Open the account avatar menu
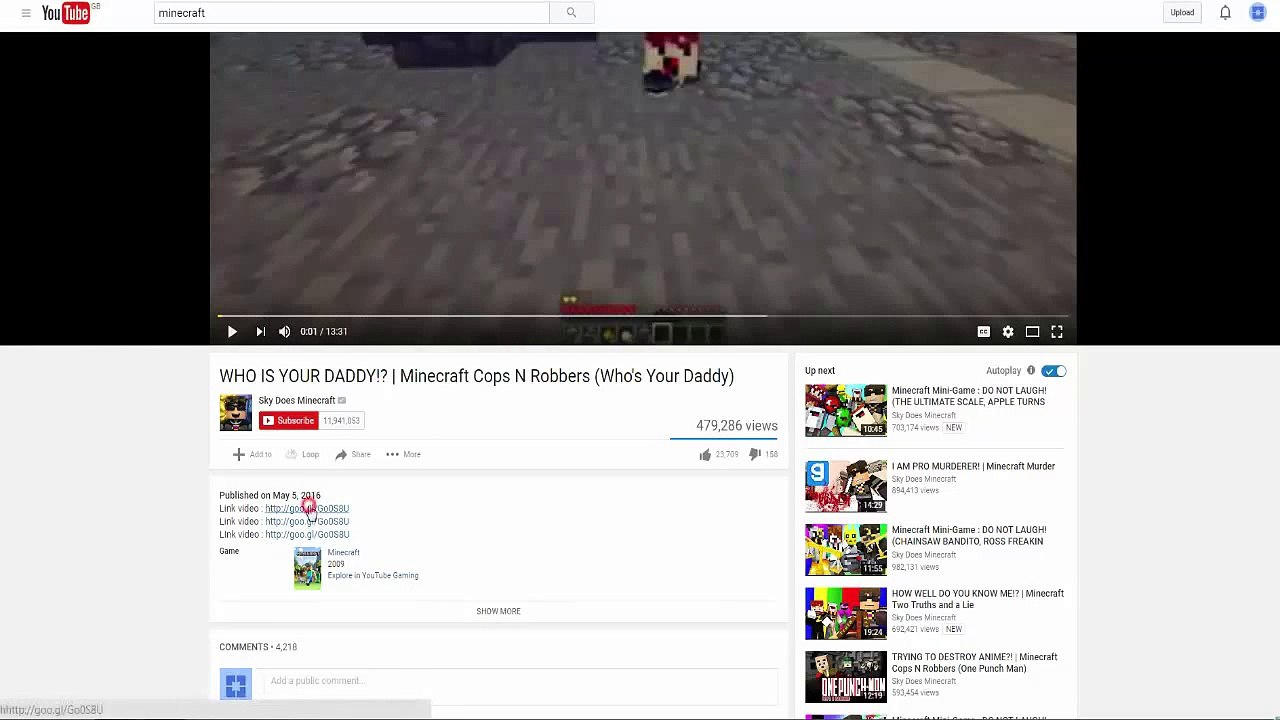Viewport: 1280px width, 720px height. pyautogui.click(x=1258, y=13)
